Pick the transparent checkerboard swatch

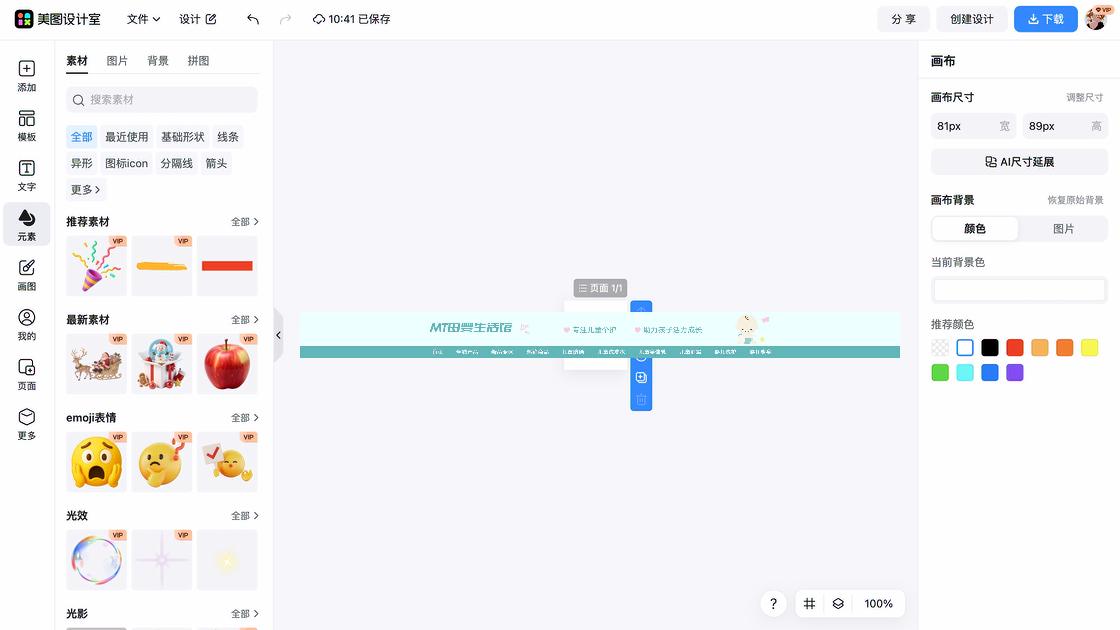(940, 348)
